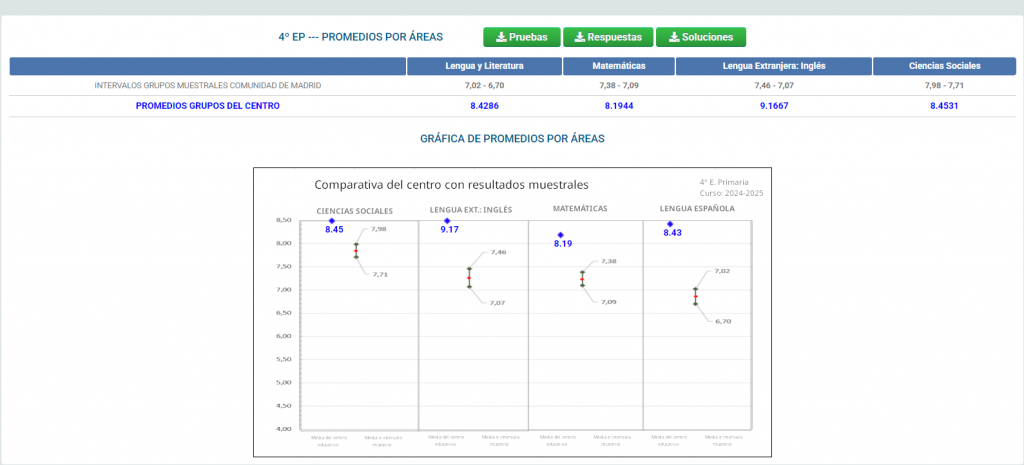
Task: Select the Matemáticas column header
Action: pyautogui.click(x=619, y=66)
